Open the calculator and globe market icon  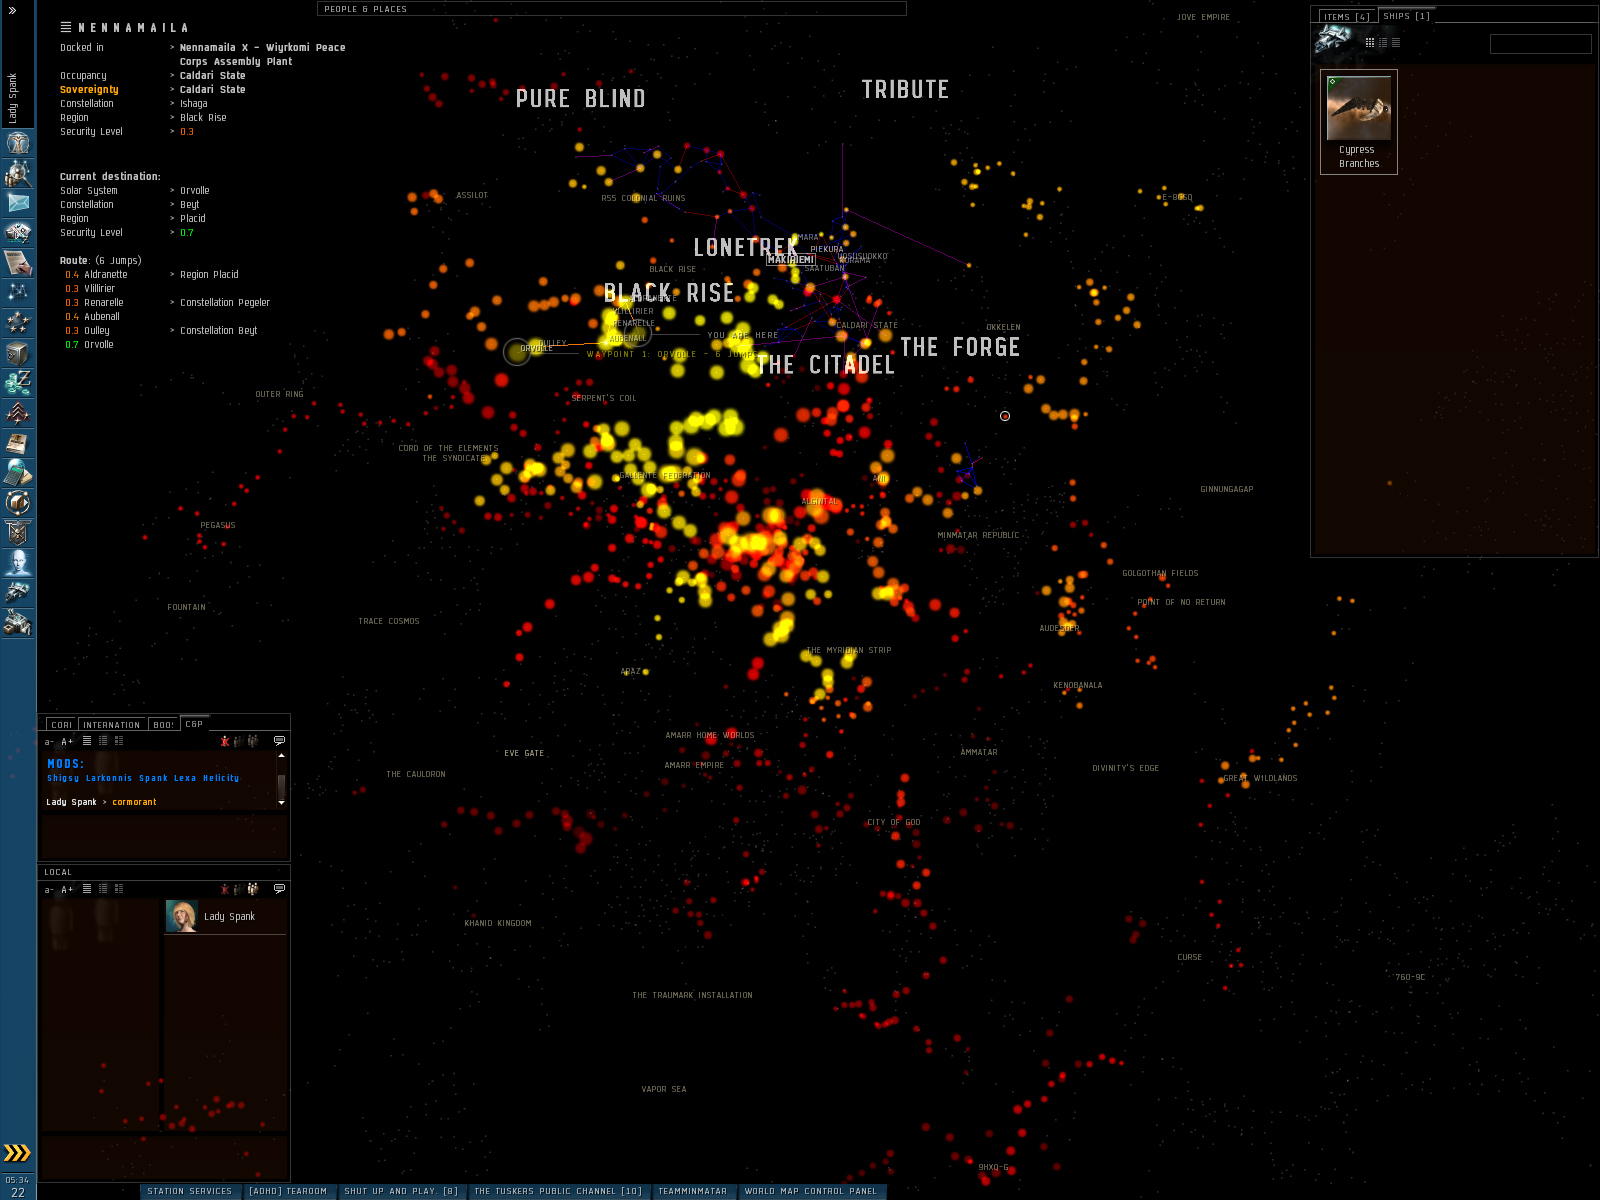pyautogui.click(x=18, y=473)
